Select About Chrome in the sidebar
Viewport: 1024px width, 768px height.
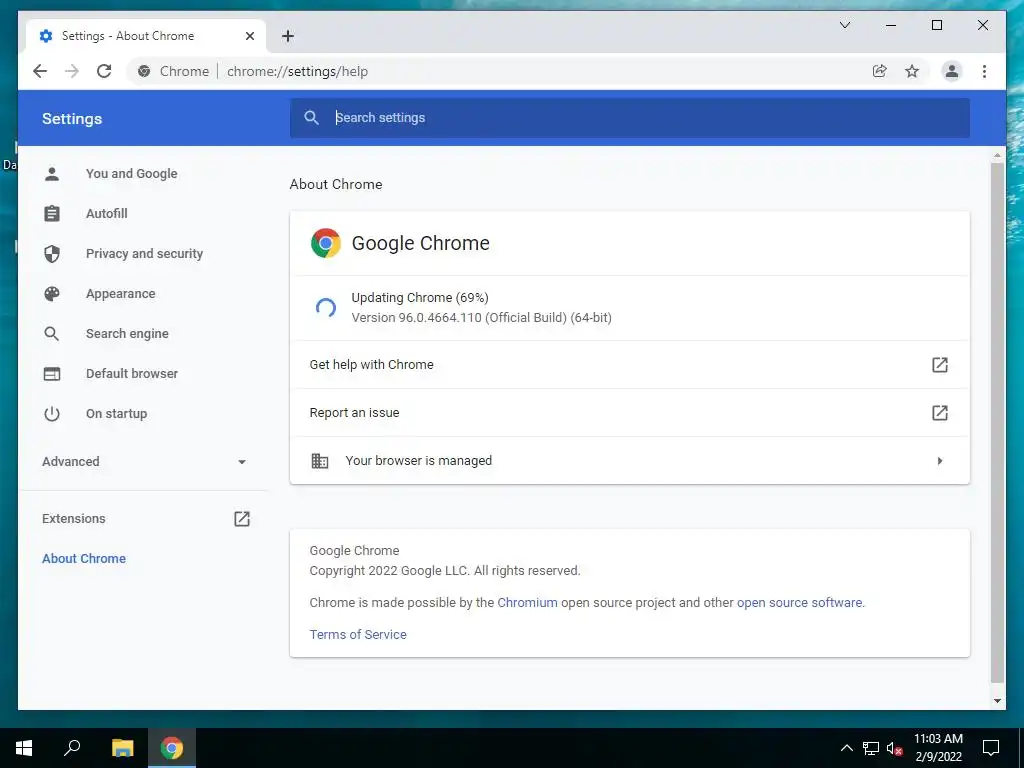(84, 558)
